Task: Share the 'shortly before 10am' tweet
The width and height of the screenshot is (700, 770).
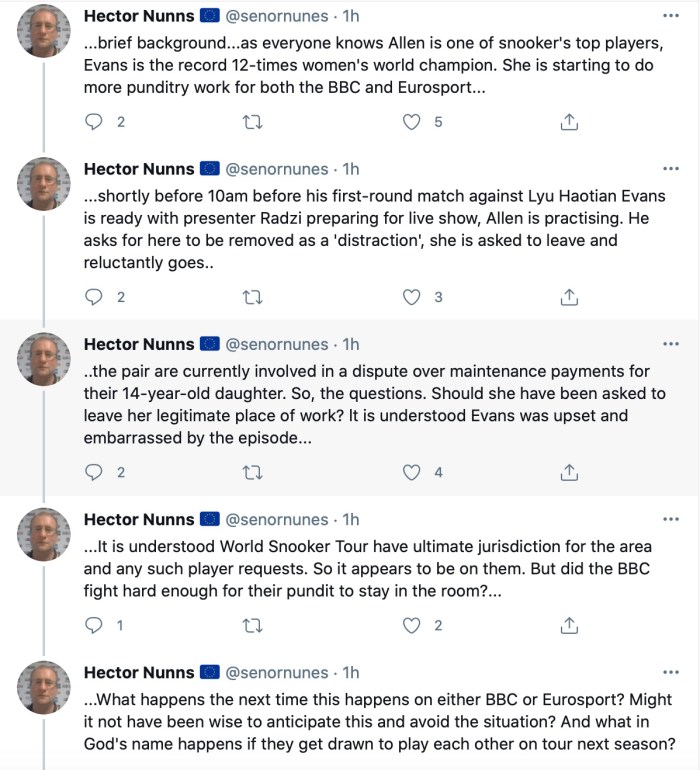Action: pyautogui.click(x=568, y=297)
